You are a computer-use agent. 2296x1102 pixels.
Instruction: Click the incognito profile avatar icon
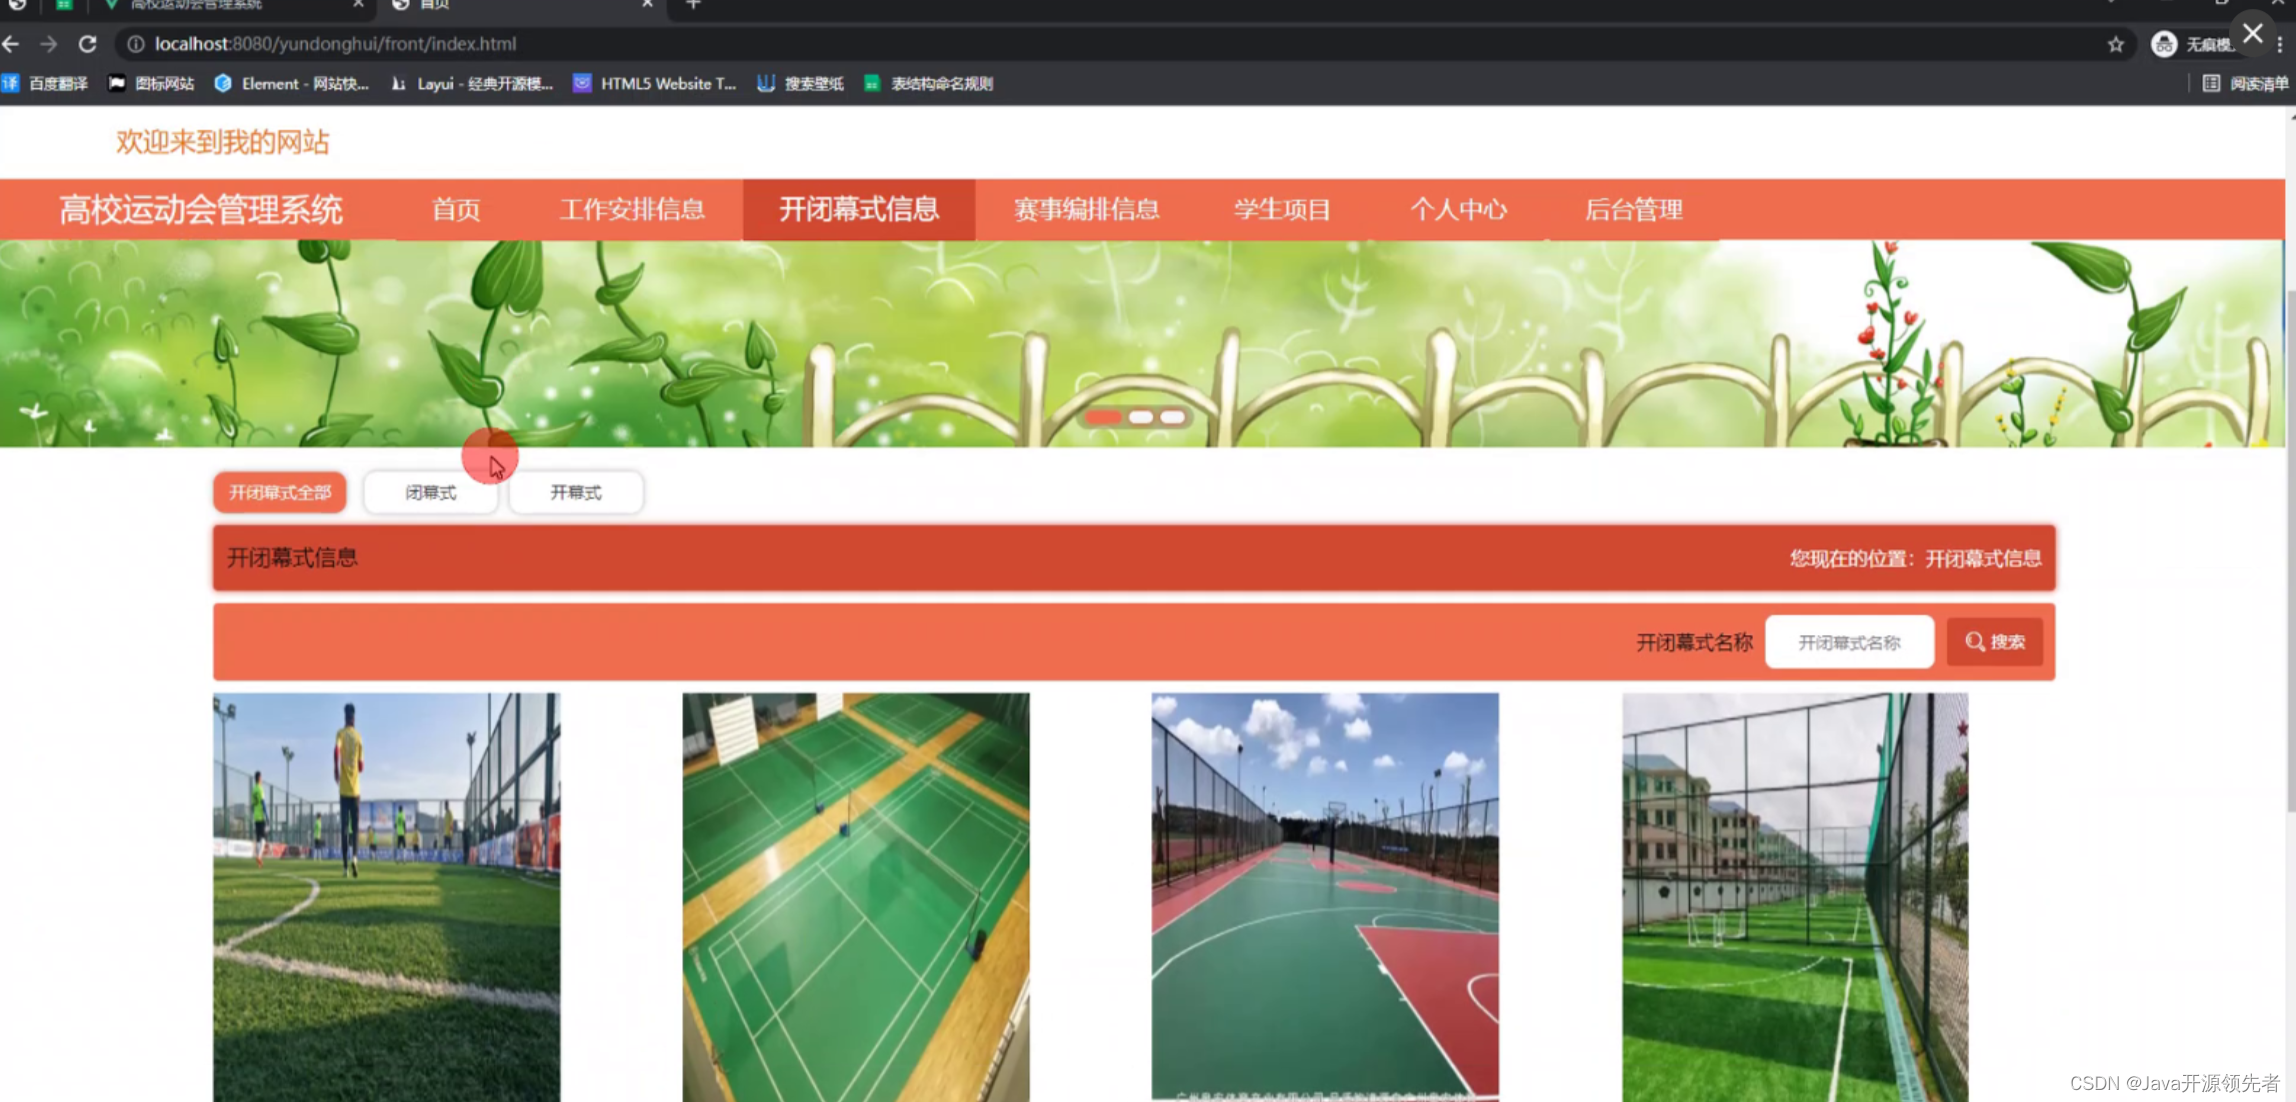pos(2163,44)
